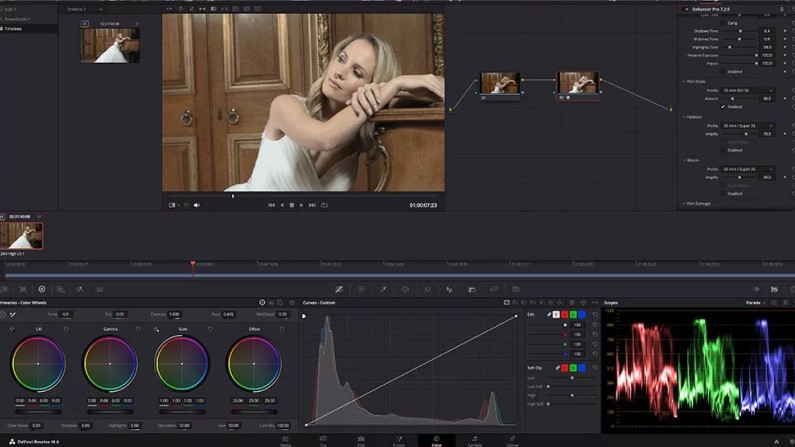Play the clip forward in viewer
This screenshot has height=447, width=795.
click(301, 205)
